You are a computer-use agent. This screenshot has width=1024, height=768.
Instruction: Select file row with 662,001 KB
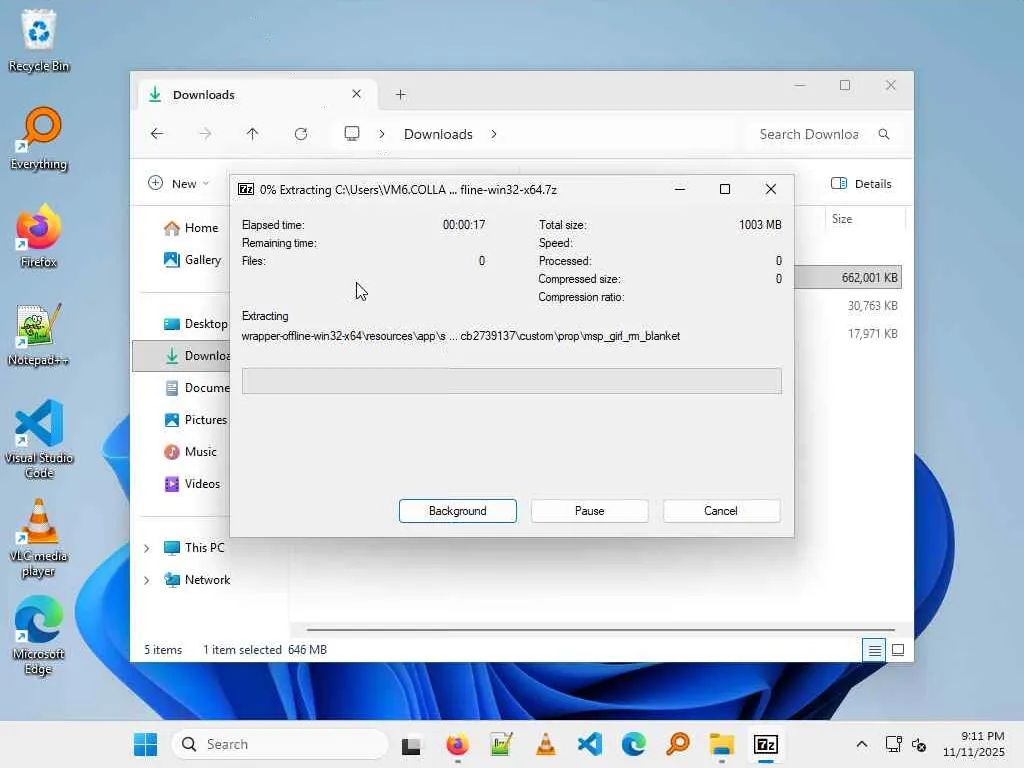click(848, 278)
